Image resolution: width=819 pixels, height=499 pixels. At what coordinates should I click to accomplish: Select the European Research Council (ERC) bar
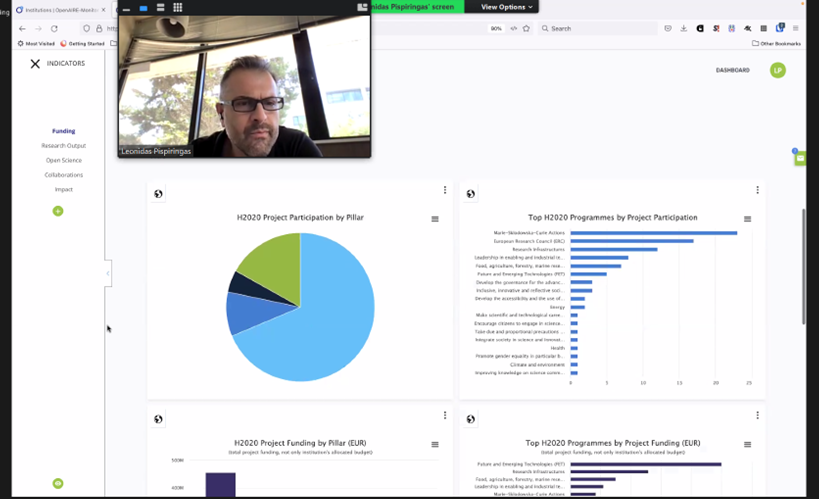tap(632, 241)
